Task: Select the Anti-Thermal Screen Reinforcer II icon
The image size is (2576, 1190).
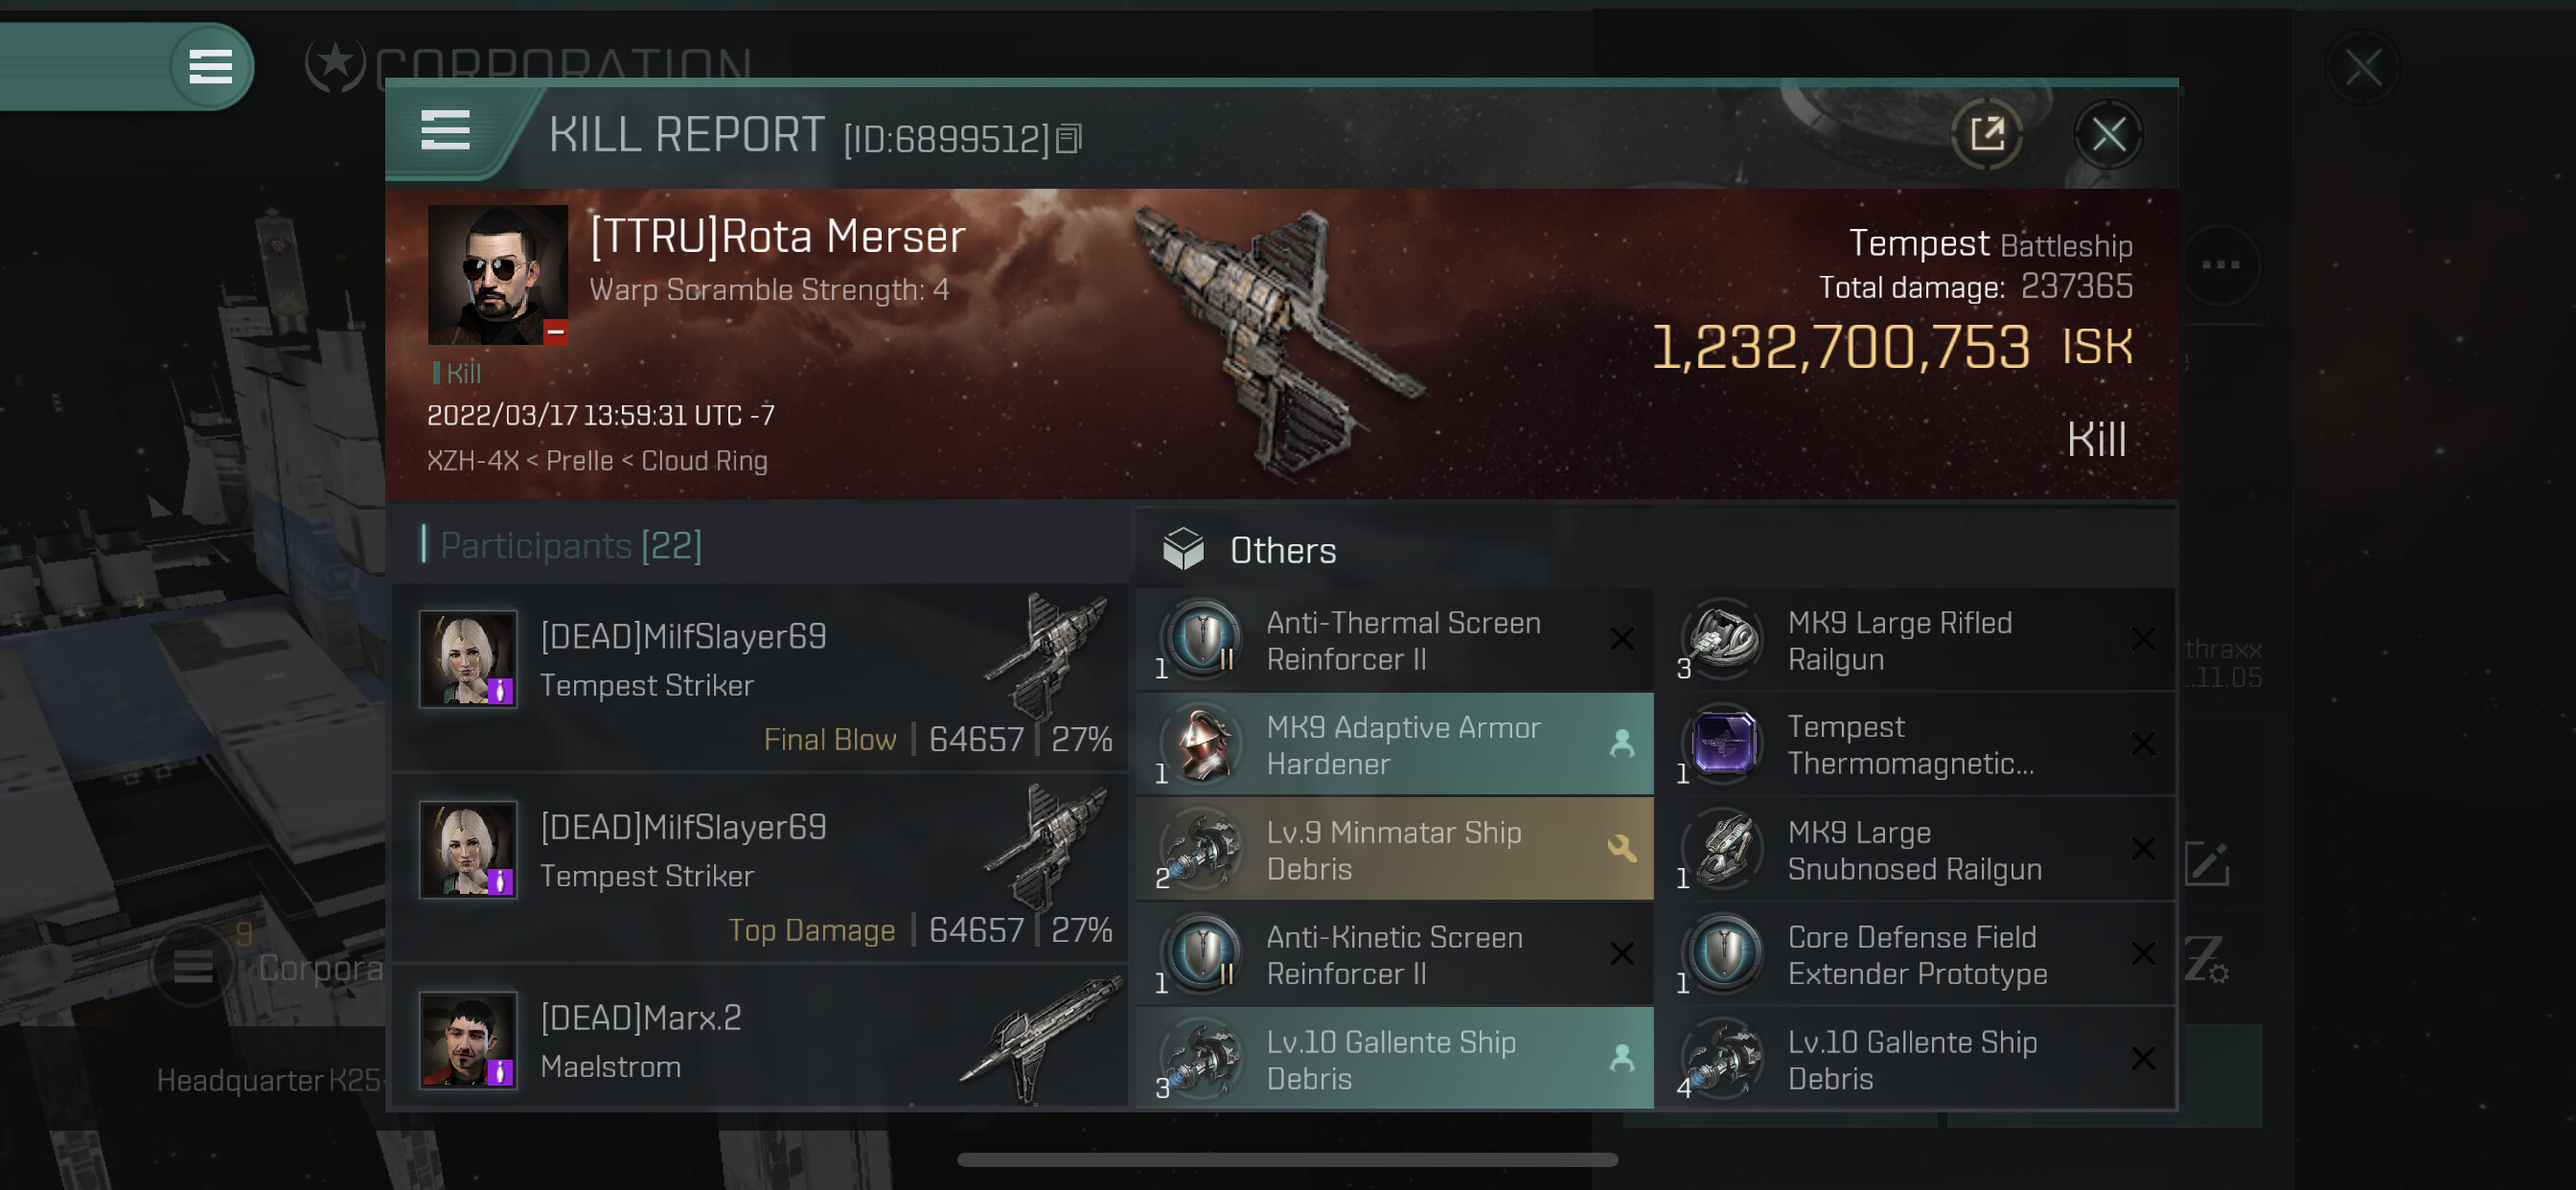Action: click(x=1204, y=639)
